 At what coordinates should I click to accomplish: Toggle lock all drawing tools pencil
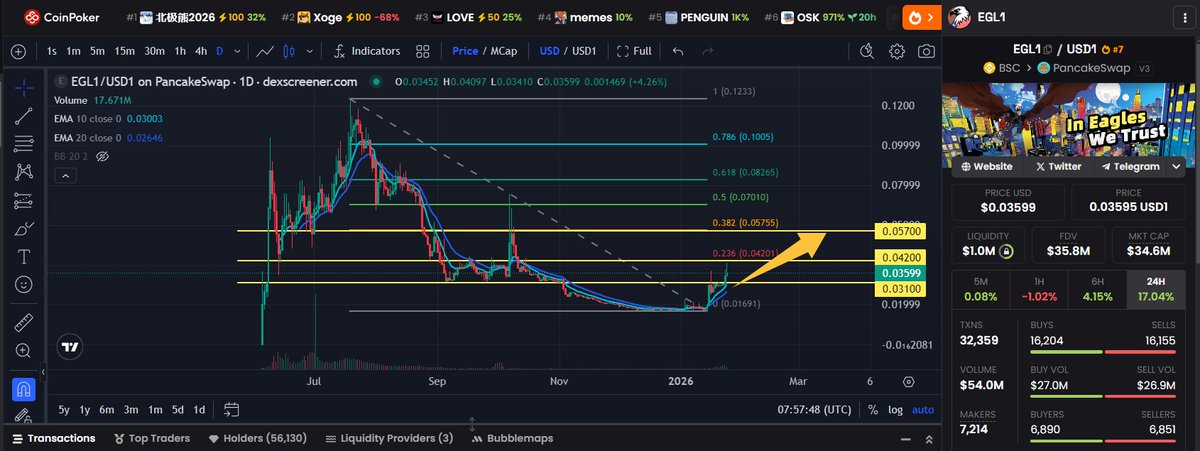point(23,415)
